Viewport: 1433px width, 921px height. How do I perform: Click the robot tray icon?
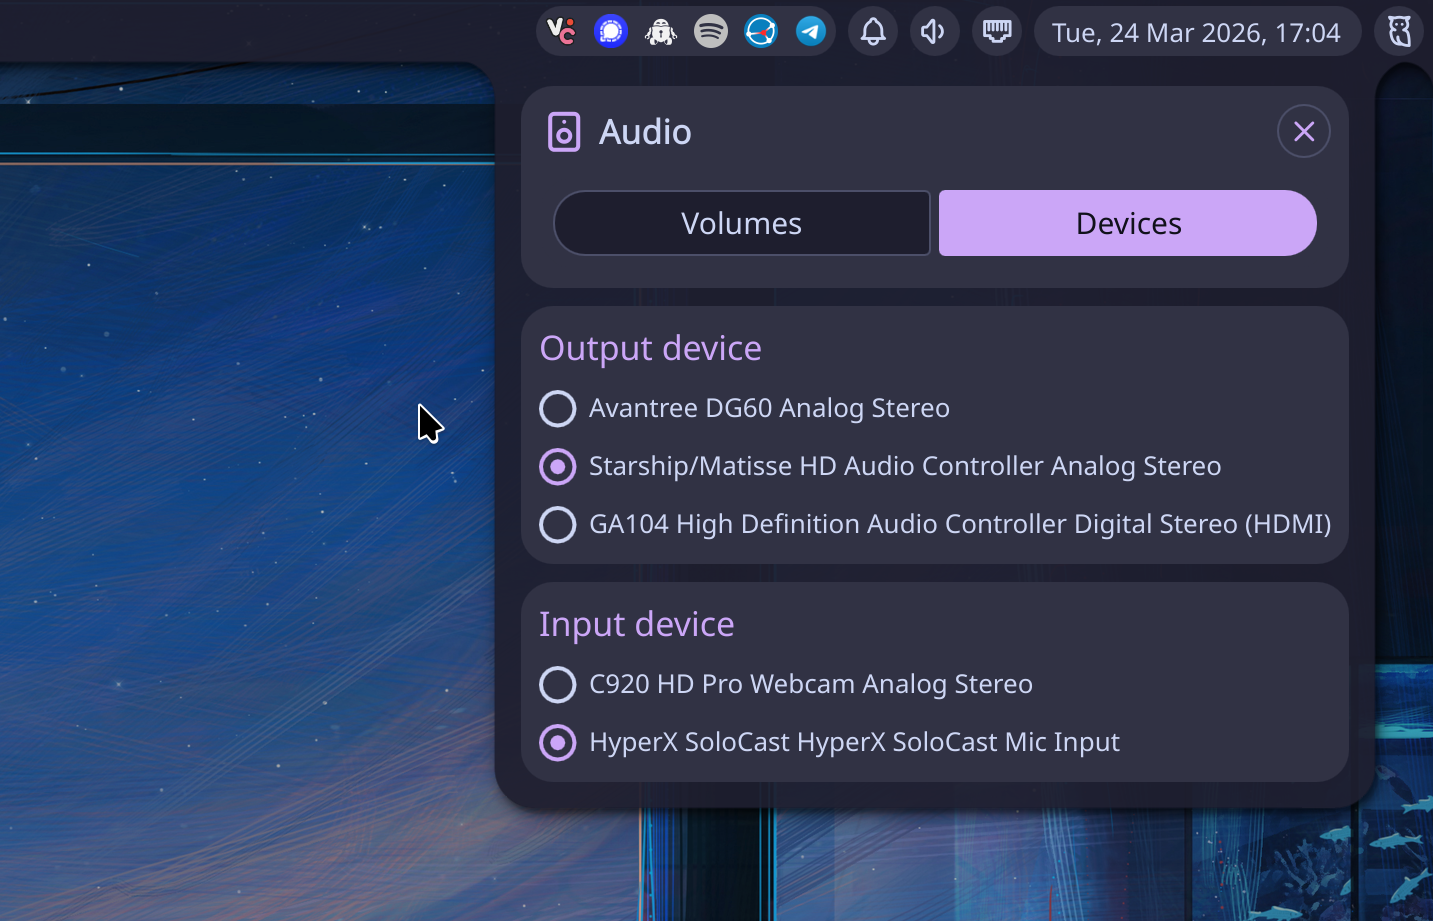661,31
